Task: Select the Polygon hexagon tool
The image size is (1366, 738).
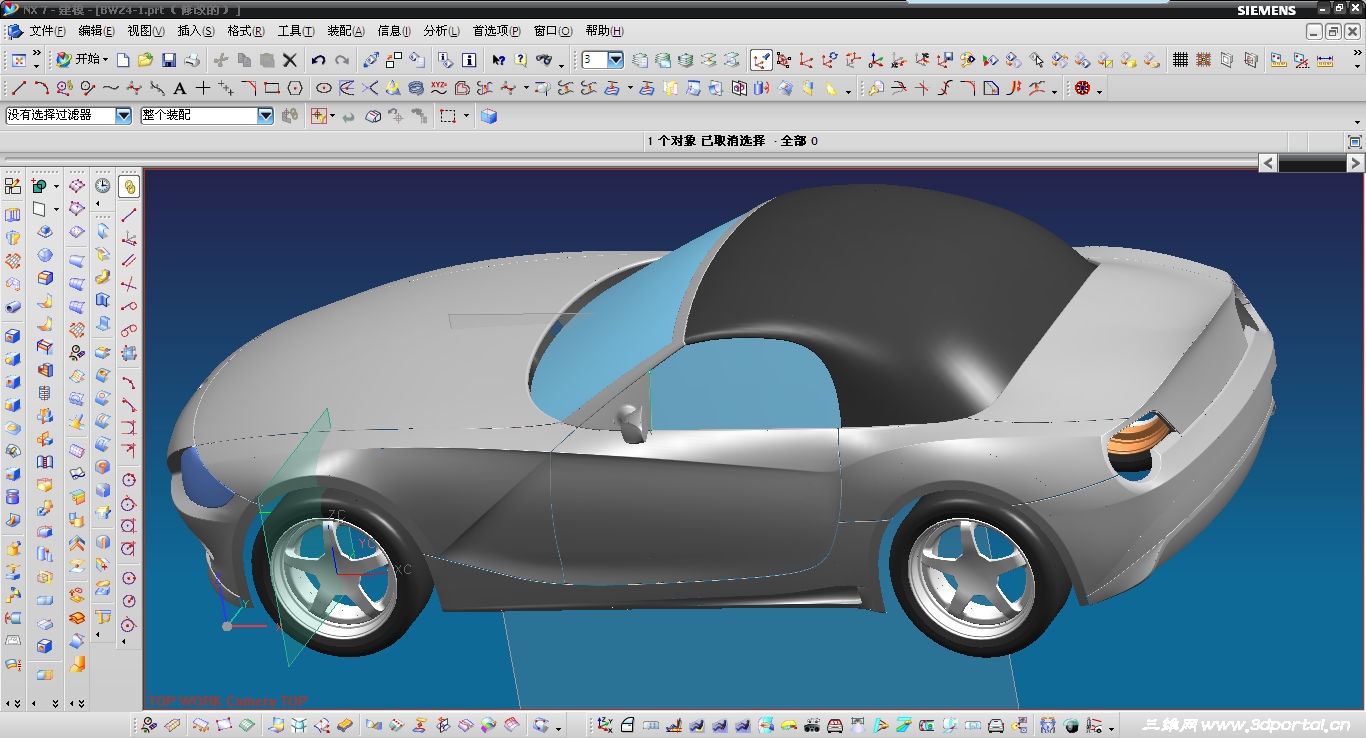Action: (x=295, y=88)
